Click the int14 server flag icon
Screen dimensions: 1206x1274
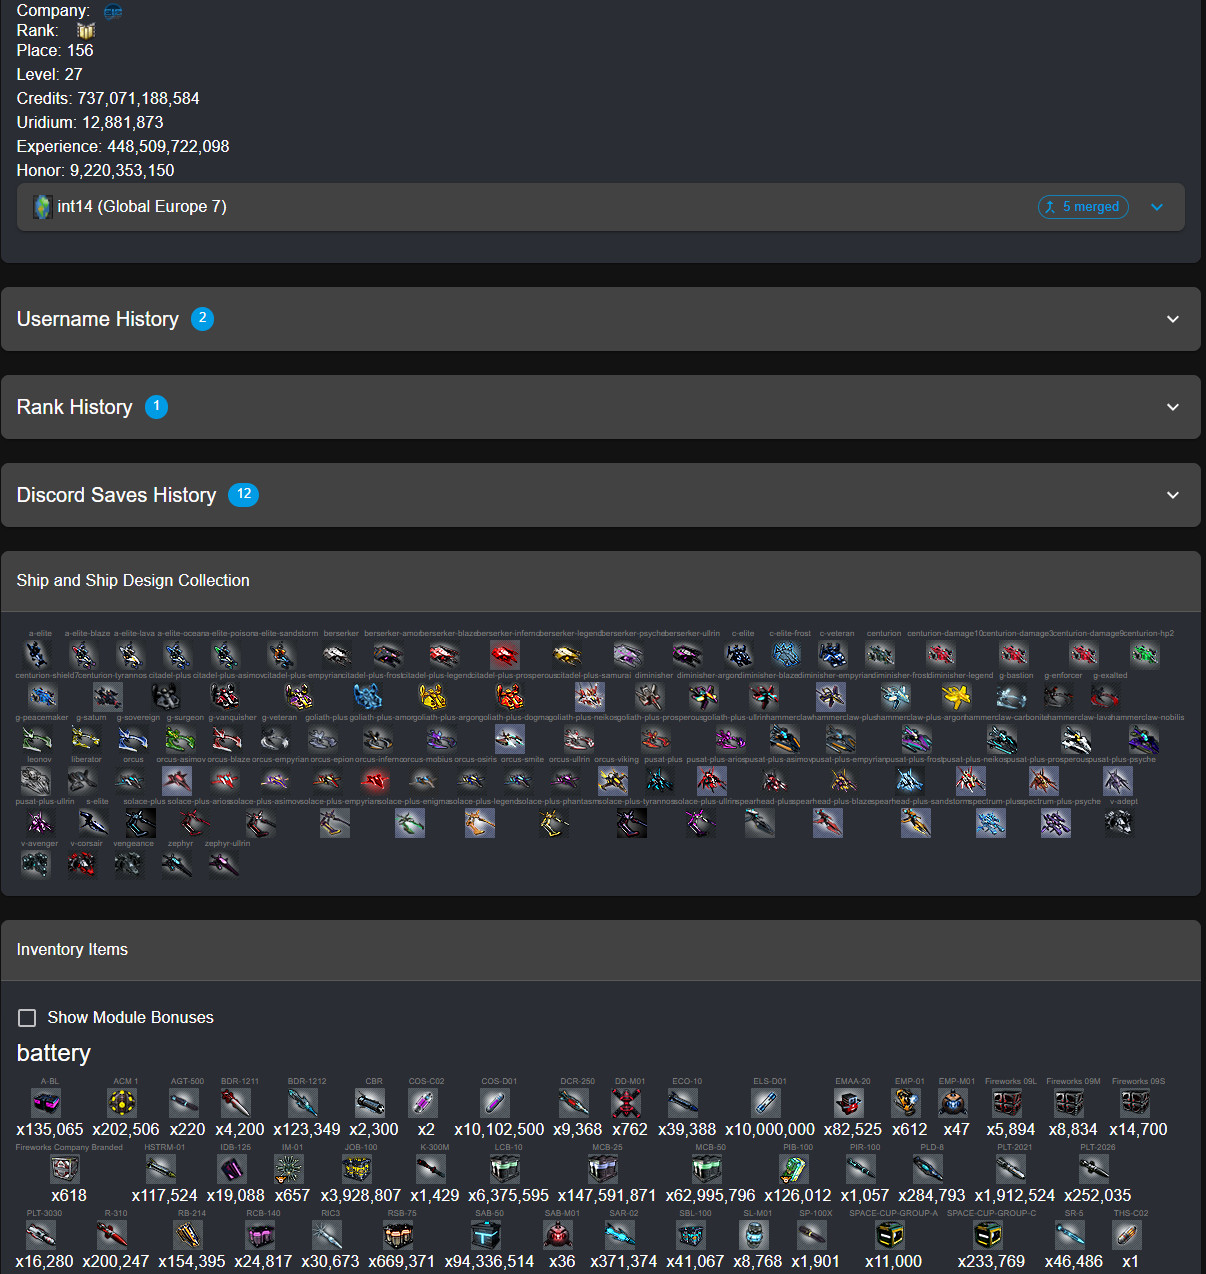pos(43,207)
